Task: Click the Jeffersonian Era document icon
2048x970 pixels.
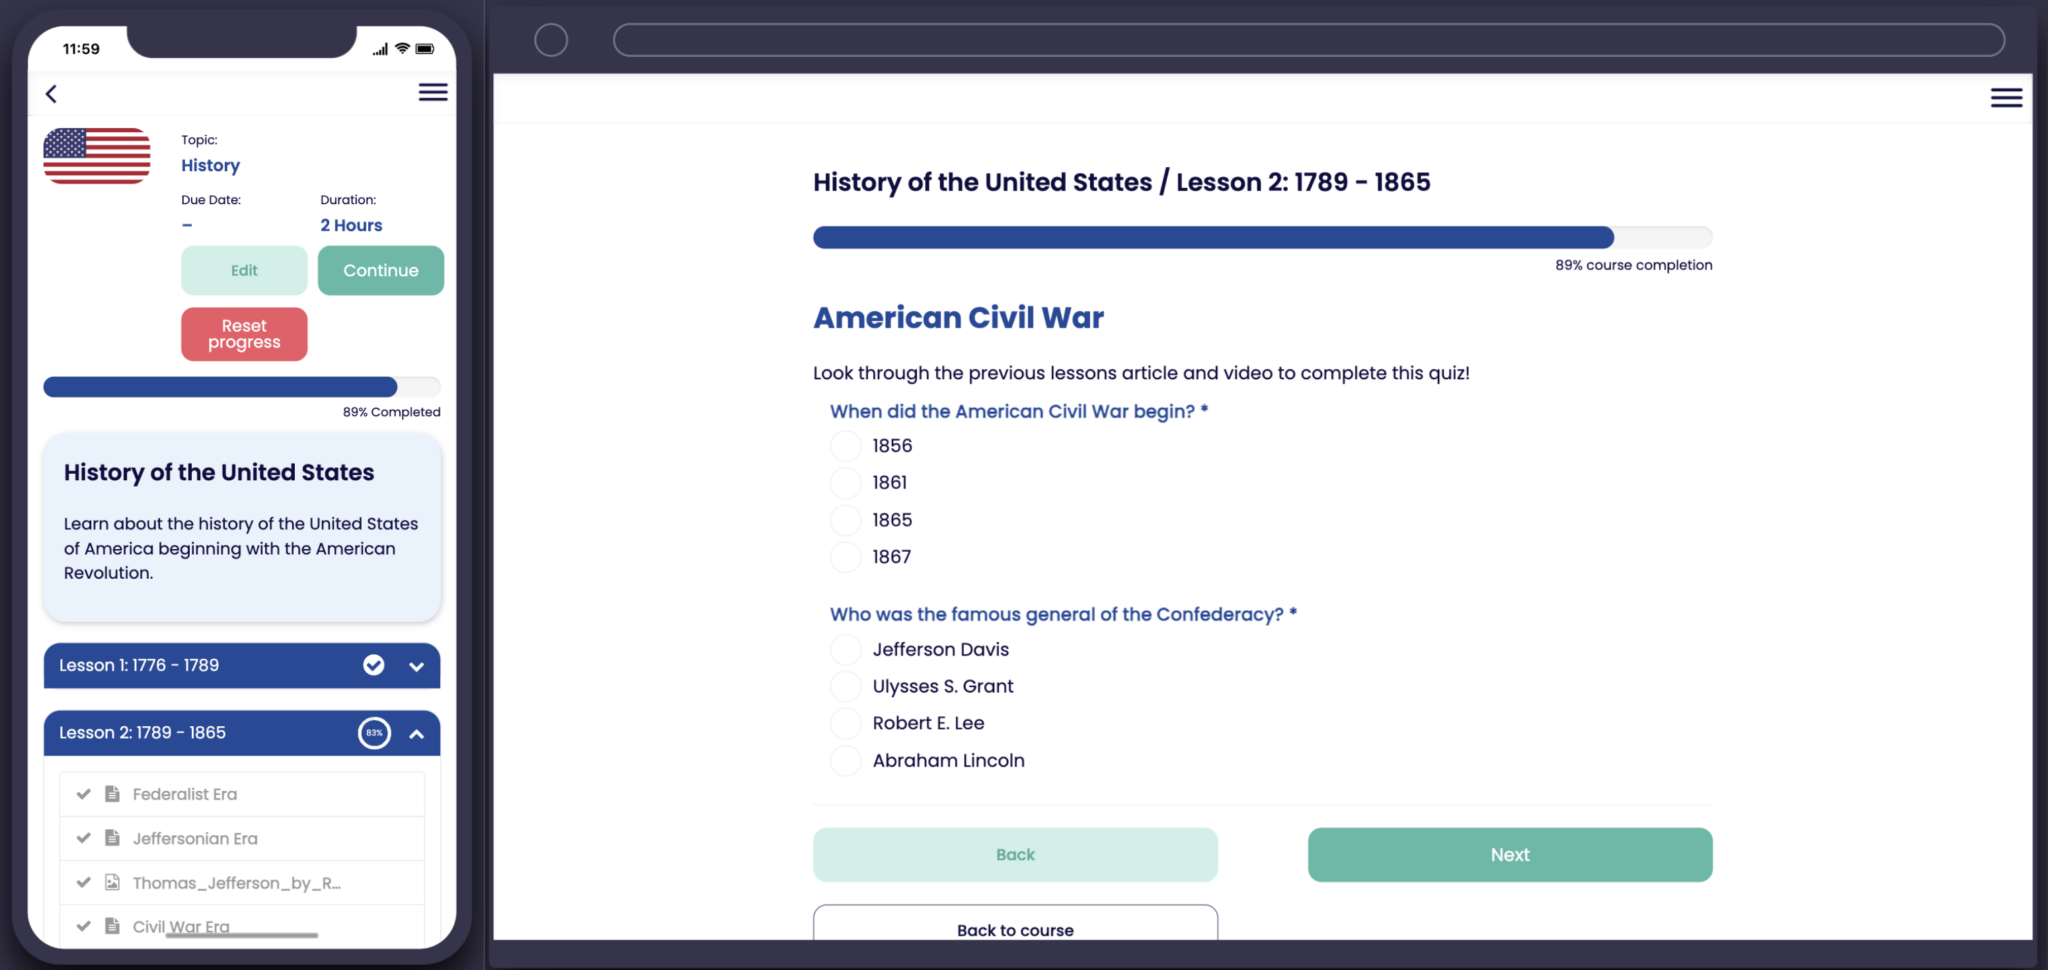Action: pyautogui.click(x=113, y=838)
